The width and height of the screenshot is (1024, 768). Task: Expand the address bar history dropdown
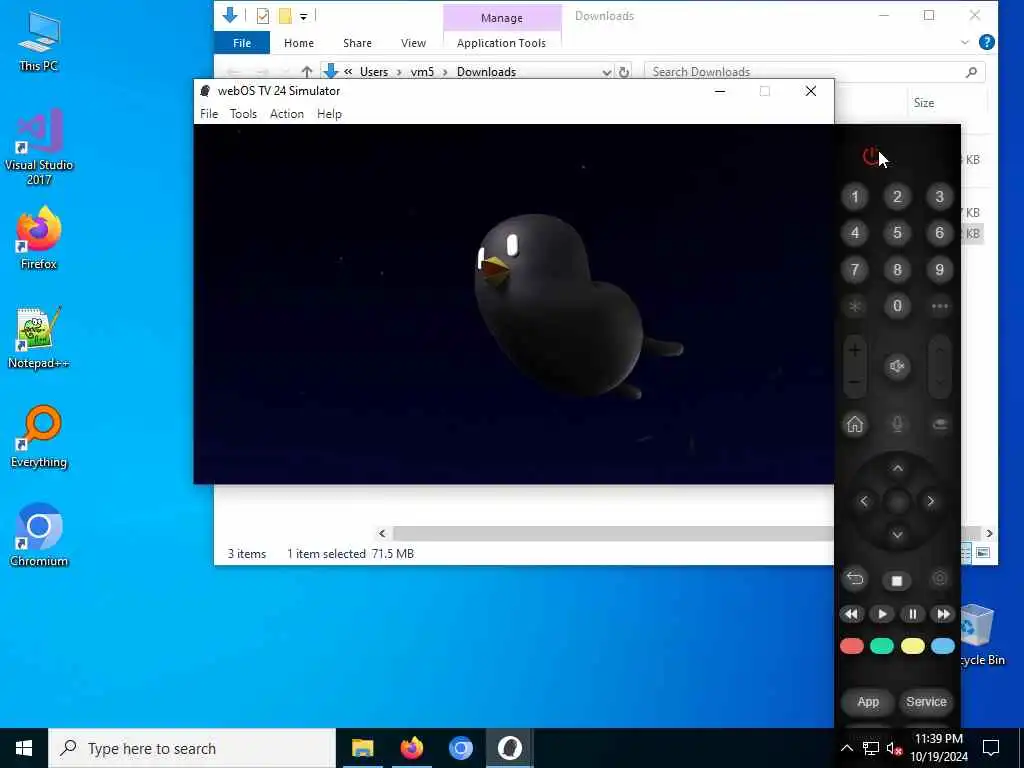607,72
